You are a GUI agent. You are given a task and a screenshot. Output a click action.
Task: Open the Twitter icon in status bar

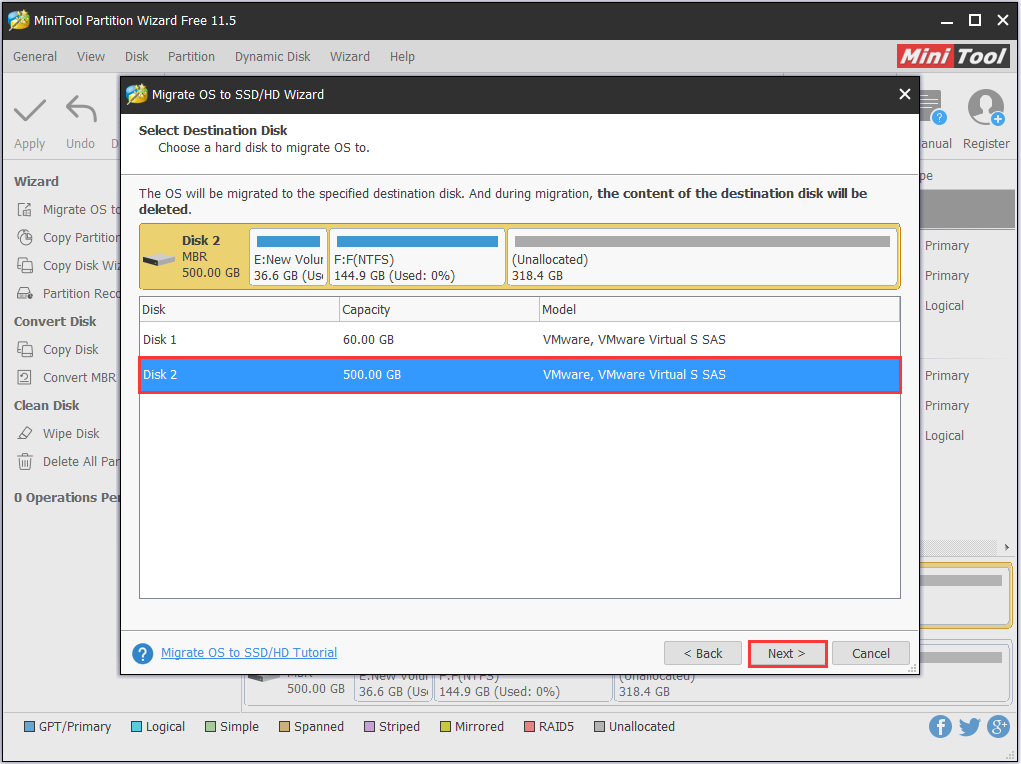coord(969,726)
